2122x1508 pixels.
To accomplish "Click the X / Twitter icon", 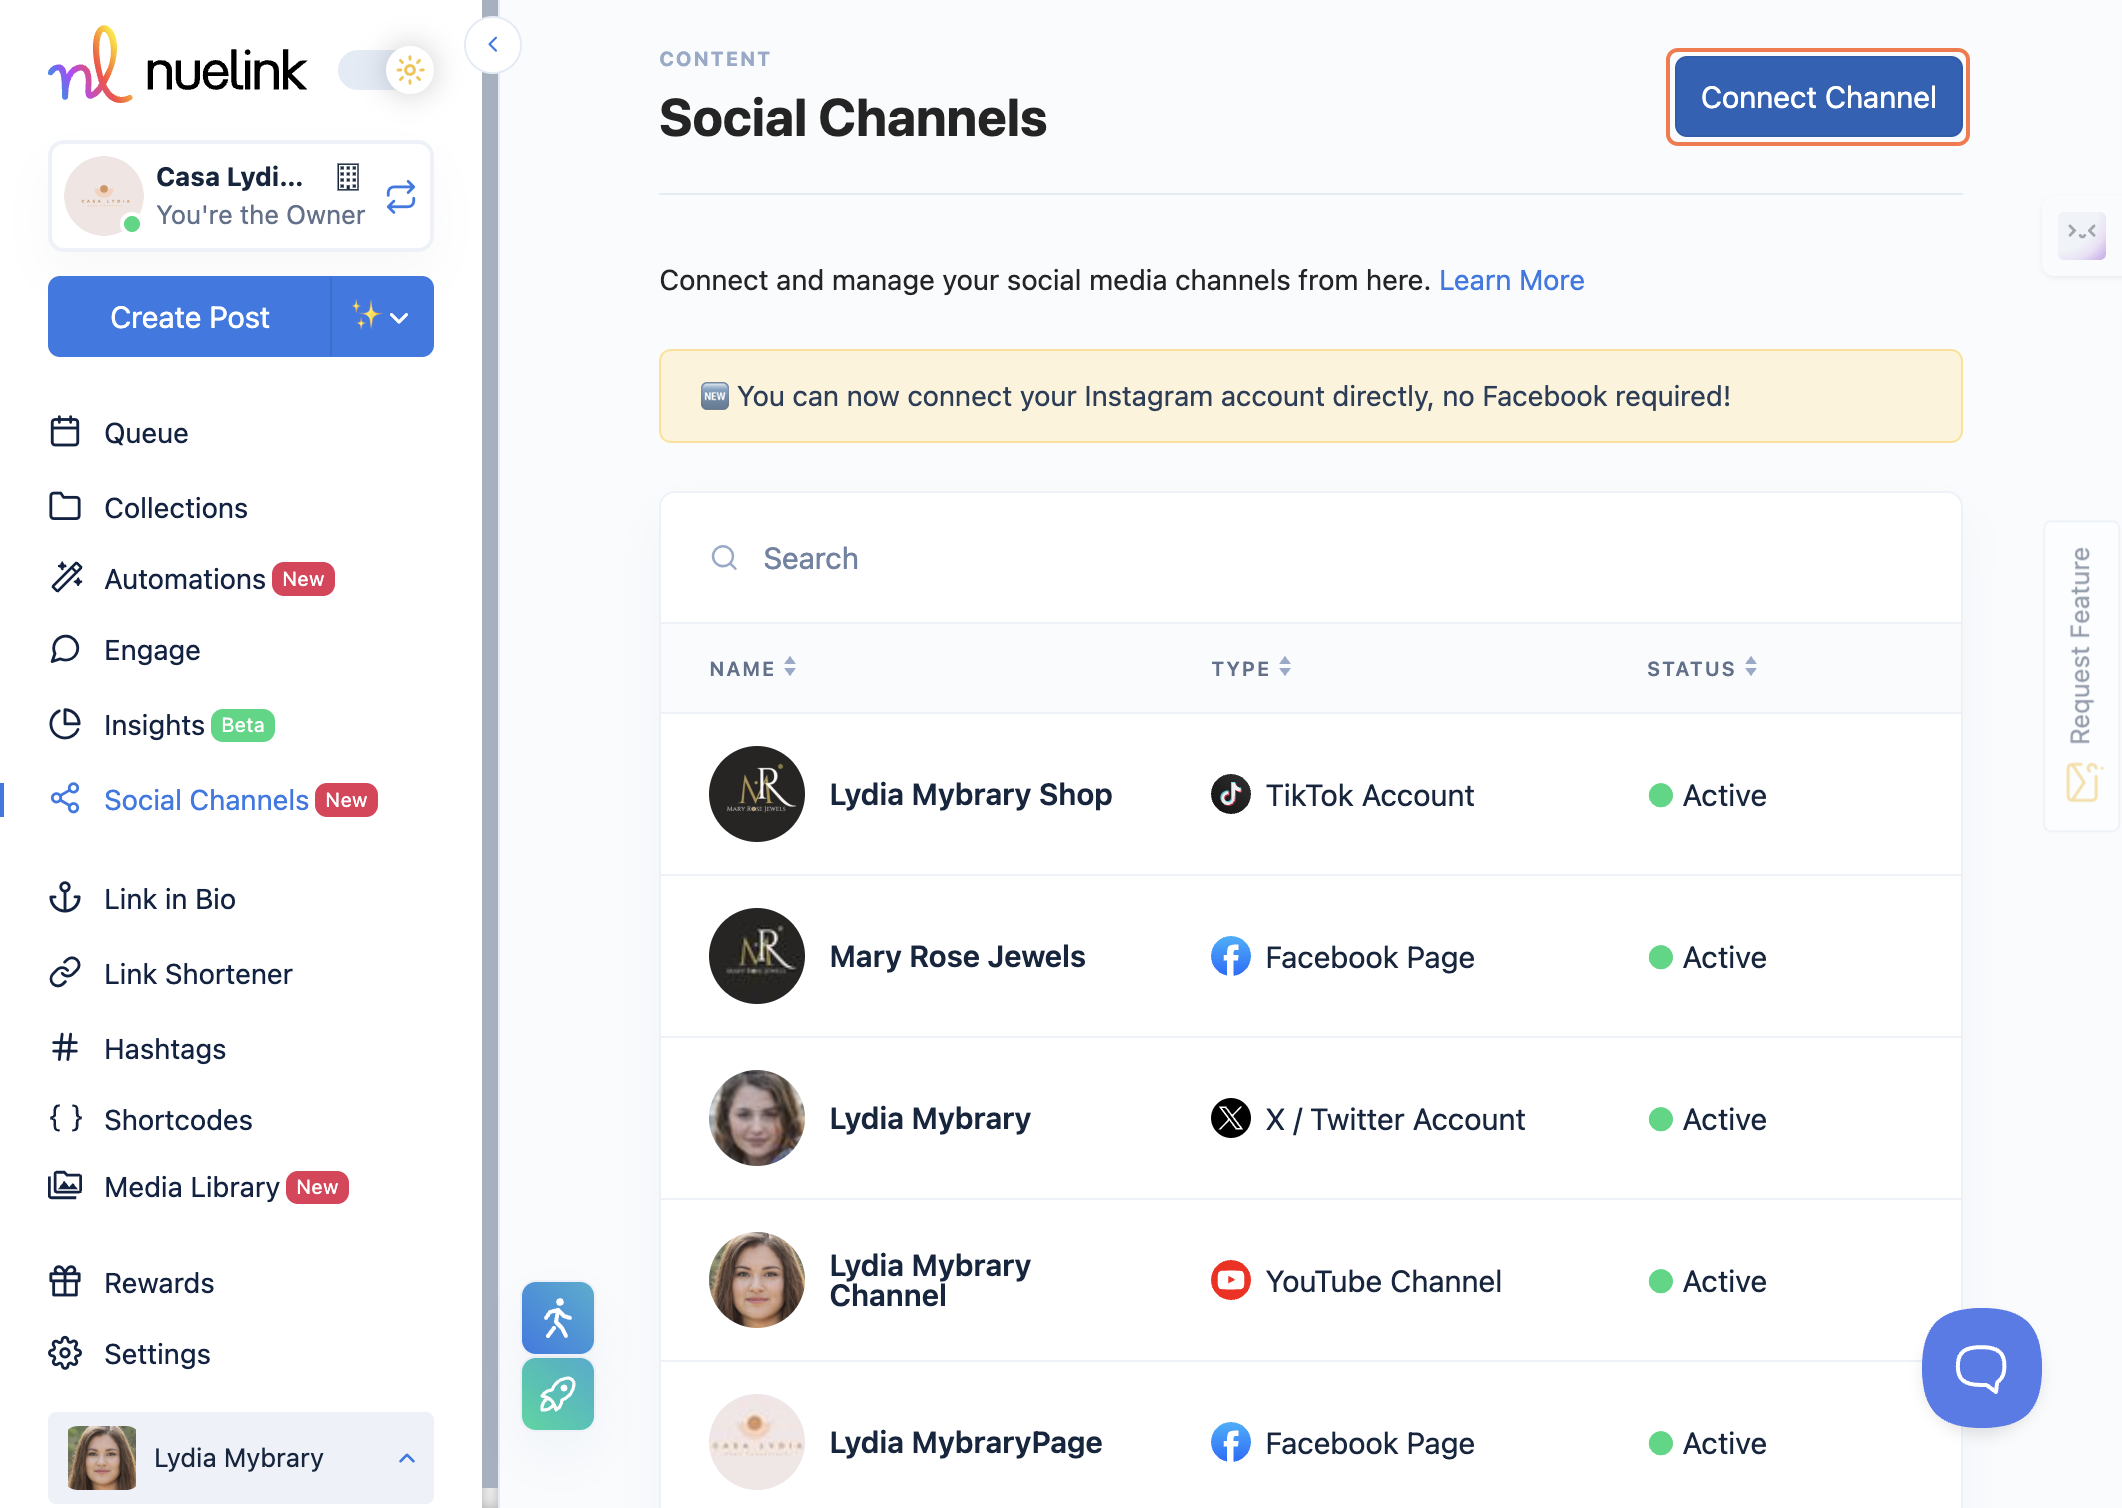I will (1231, 1118).
